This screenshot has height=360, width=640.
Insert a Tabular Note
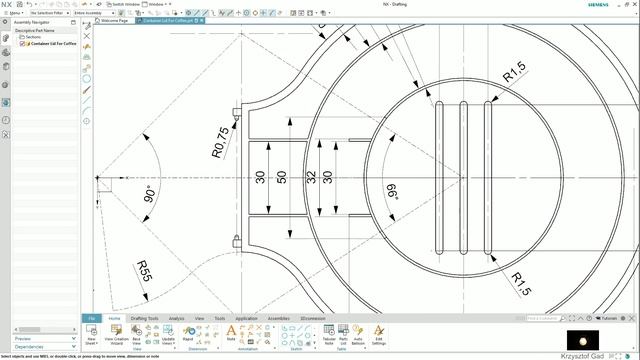pos(329,334)
